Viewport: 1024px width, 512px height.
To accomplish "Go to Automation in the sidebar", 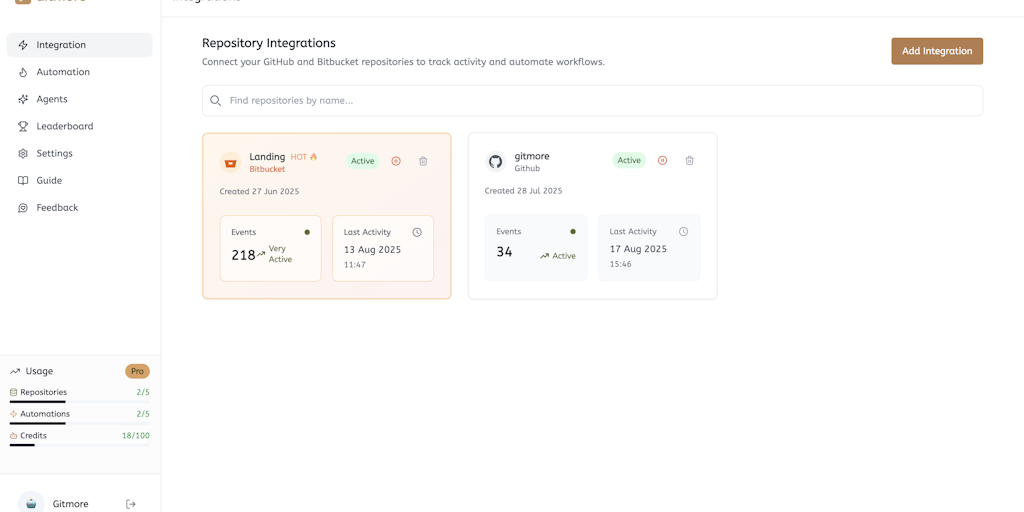I will point(63,72).
